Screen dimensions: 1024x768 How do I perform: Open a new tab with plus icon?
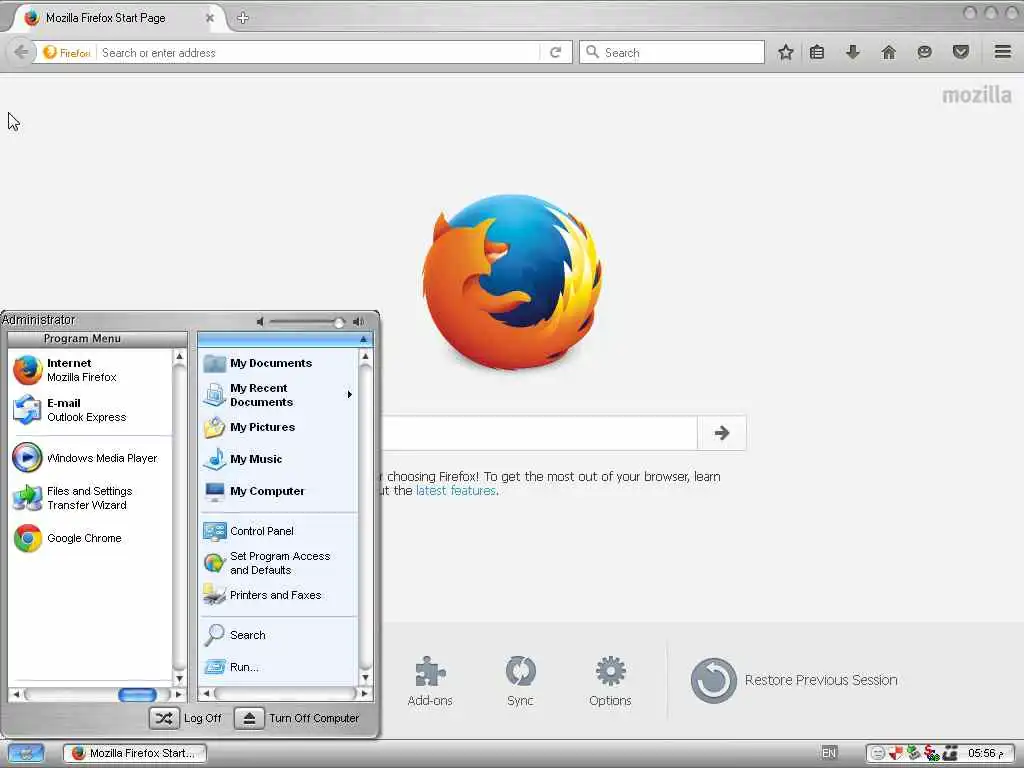[x=243, y=18]
